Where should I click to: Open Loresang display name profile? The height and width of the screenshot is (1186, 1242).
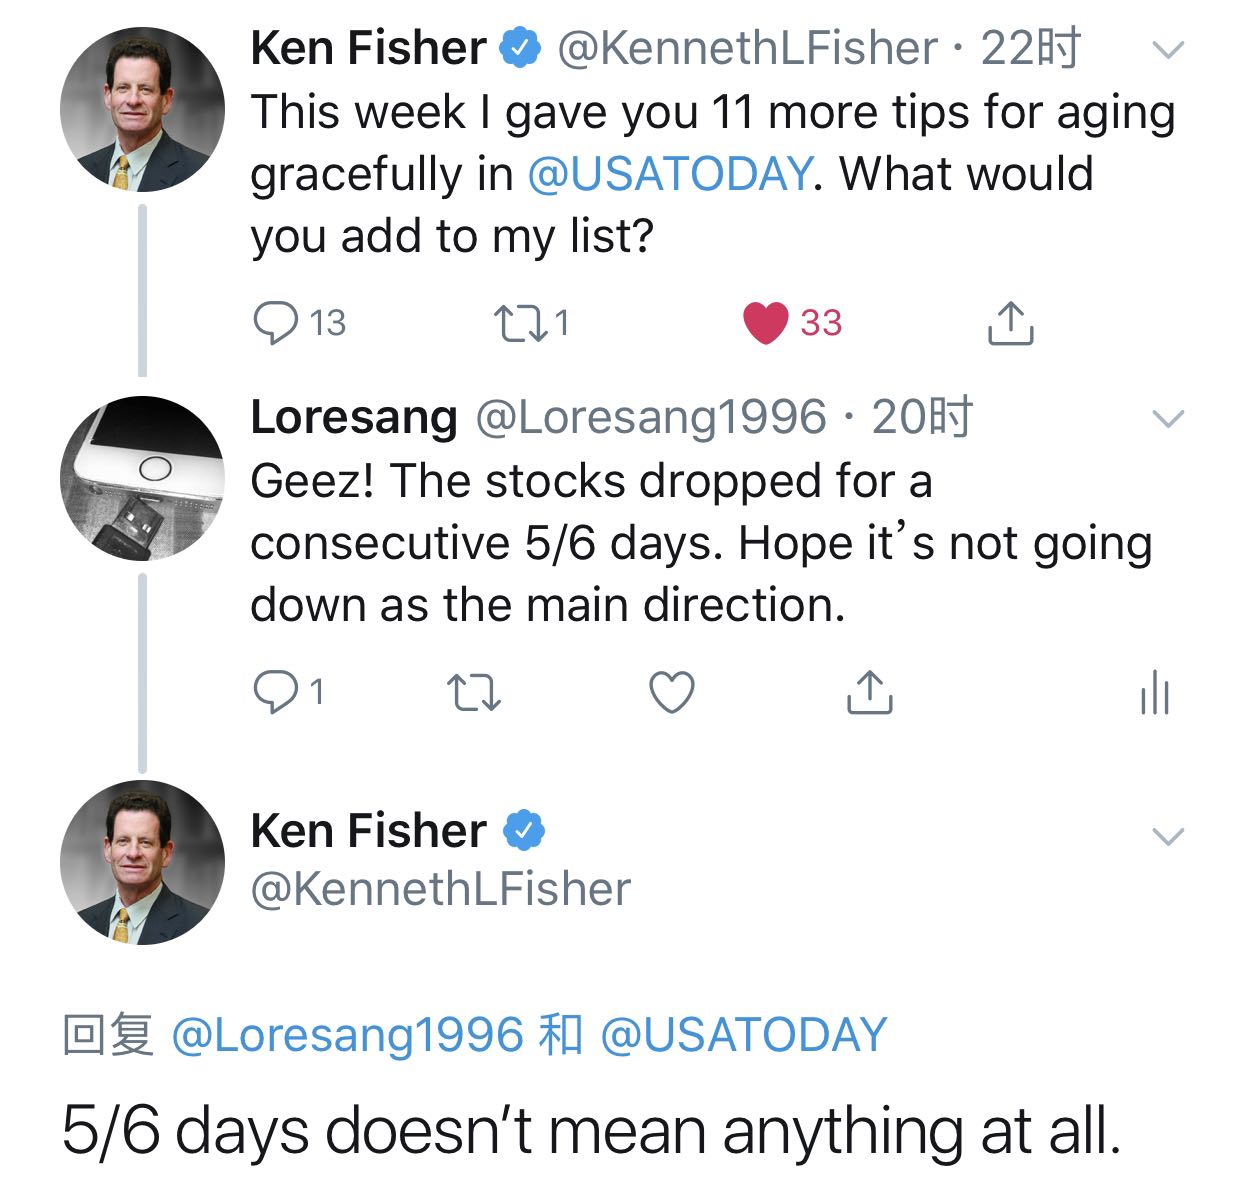click(354, 417)
